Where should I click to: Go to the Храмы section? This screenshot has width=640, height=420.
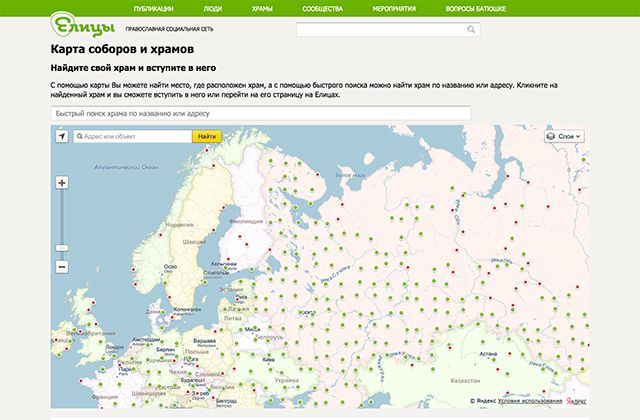click(262, 8)
